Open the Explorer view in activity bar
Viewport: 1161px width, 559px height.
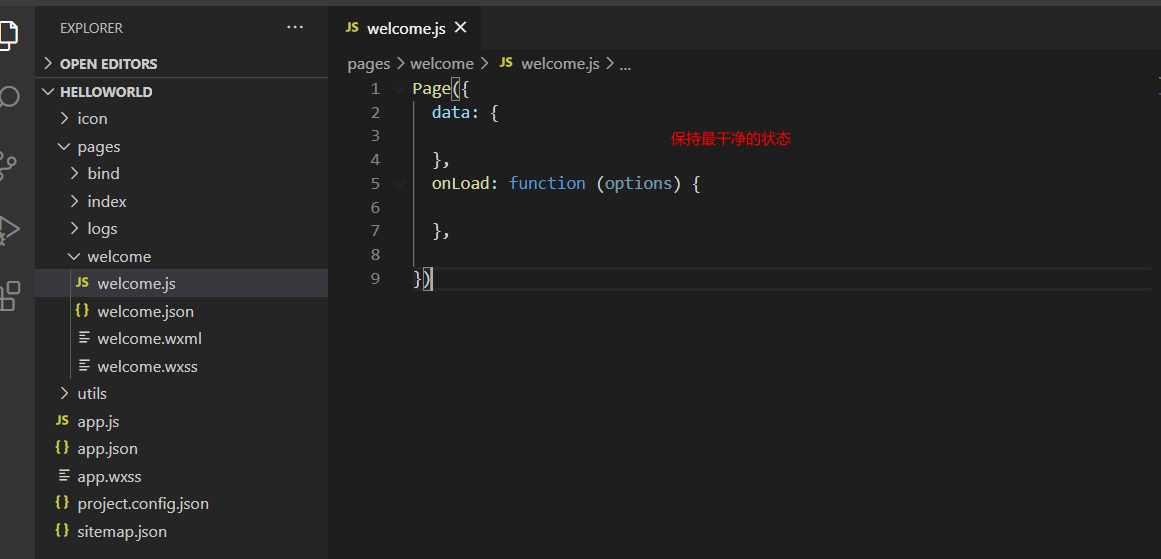(8, 35)
